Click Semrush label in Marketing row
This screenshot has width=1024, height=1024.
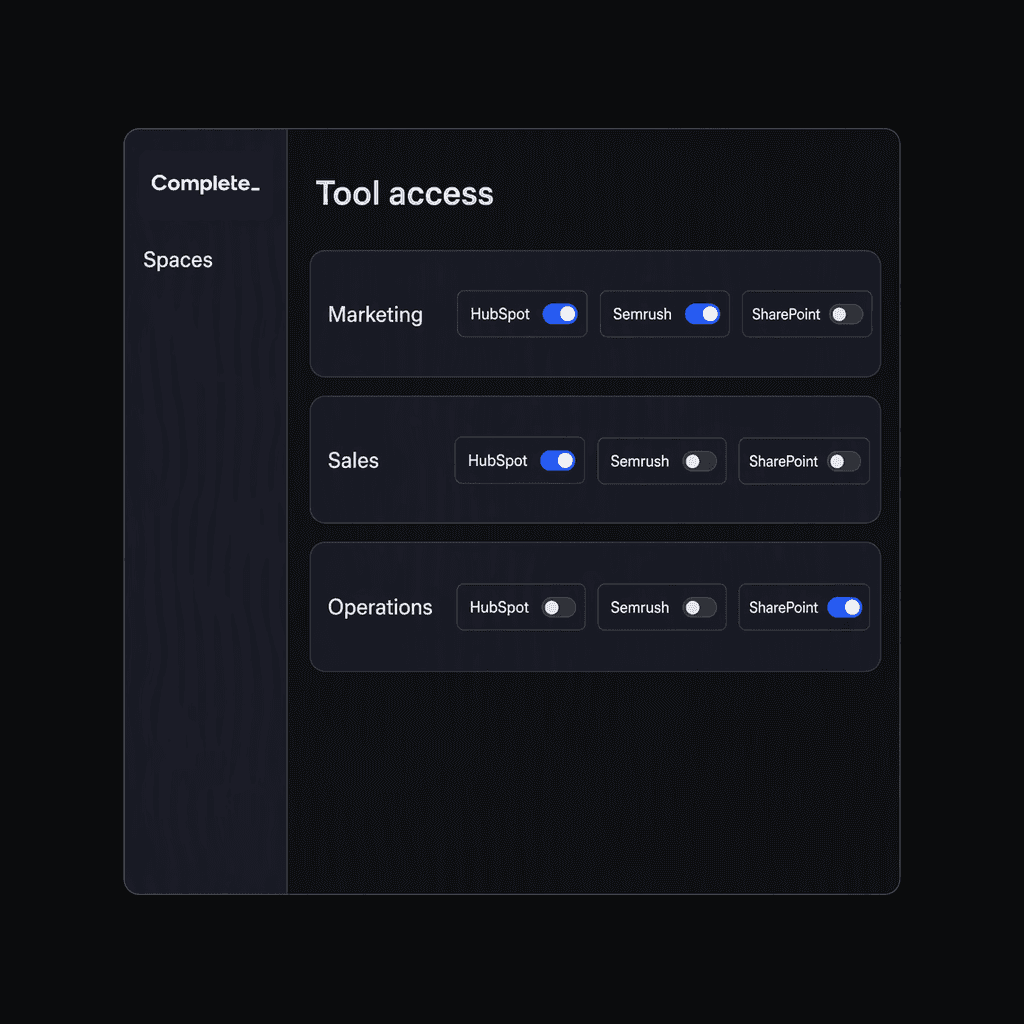pos(641,314)
